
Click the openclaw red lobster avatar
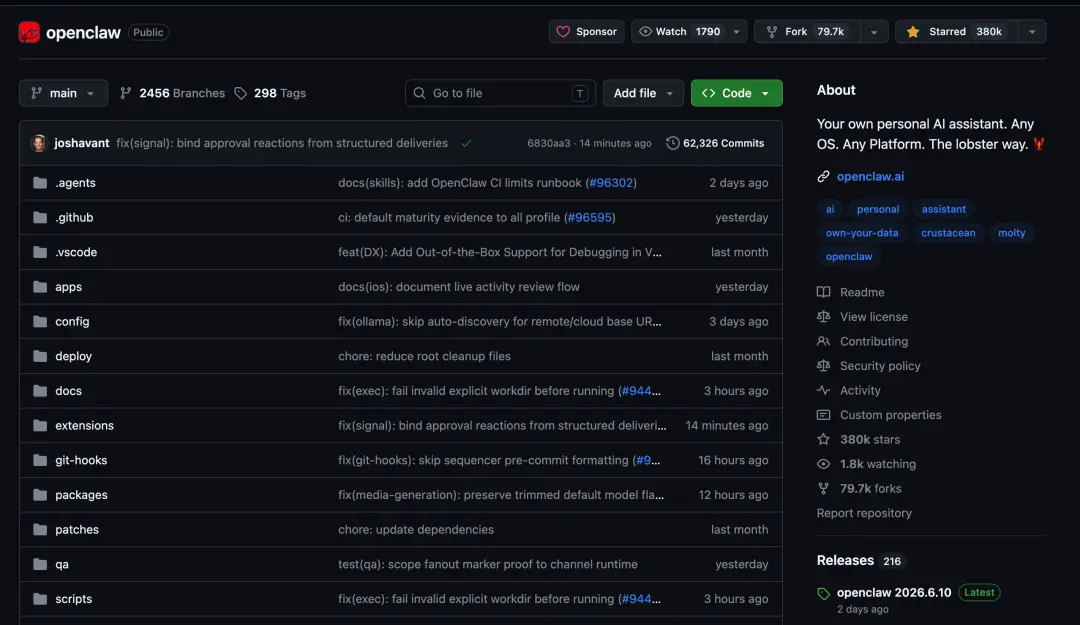click(x=29, y=32)
